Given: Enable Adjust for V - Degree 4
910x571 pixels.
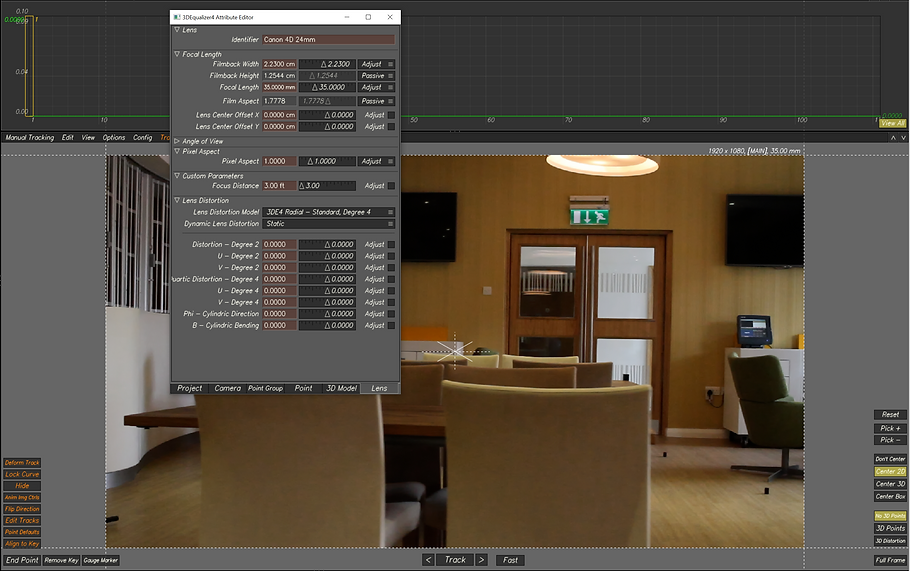Looking at the screenshot, I should (391, 302).
